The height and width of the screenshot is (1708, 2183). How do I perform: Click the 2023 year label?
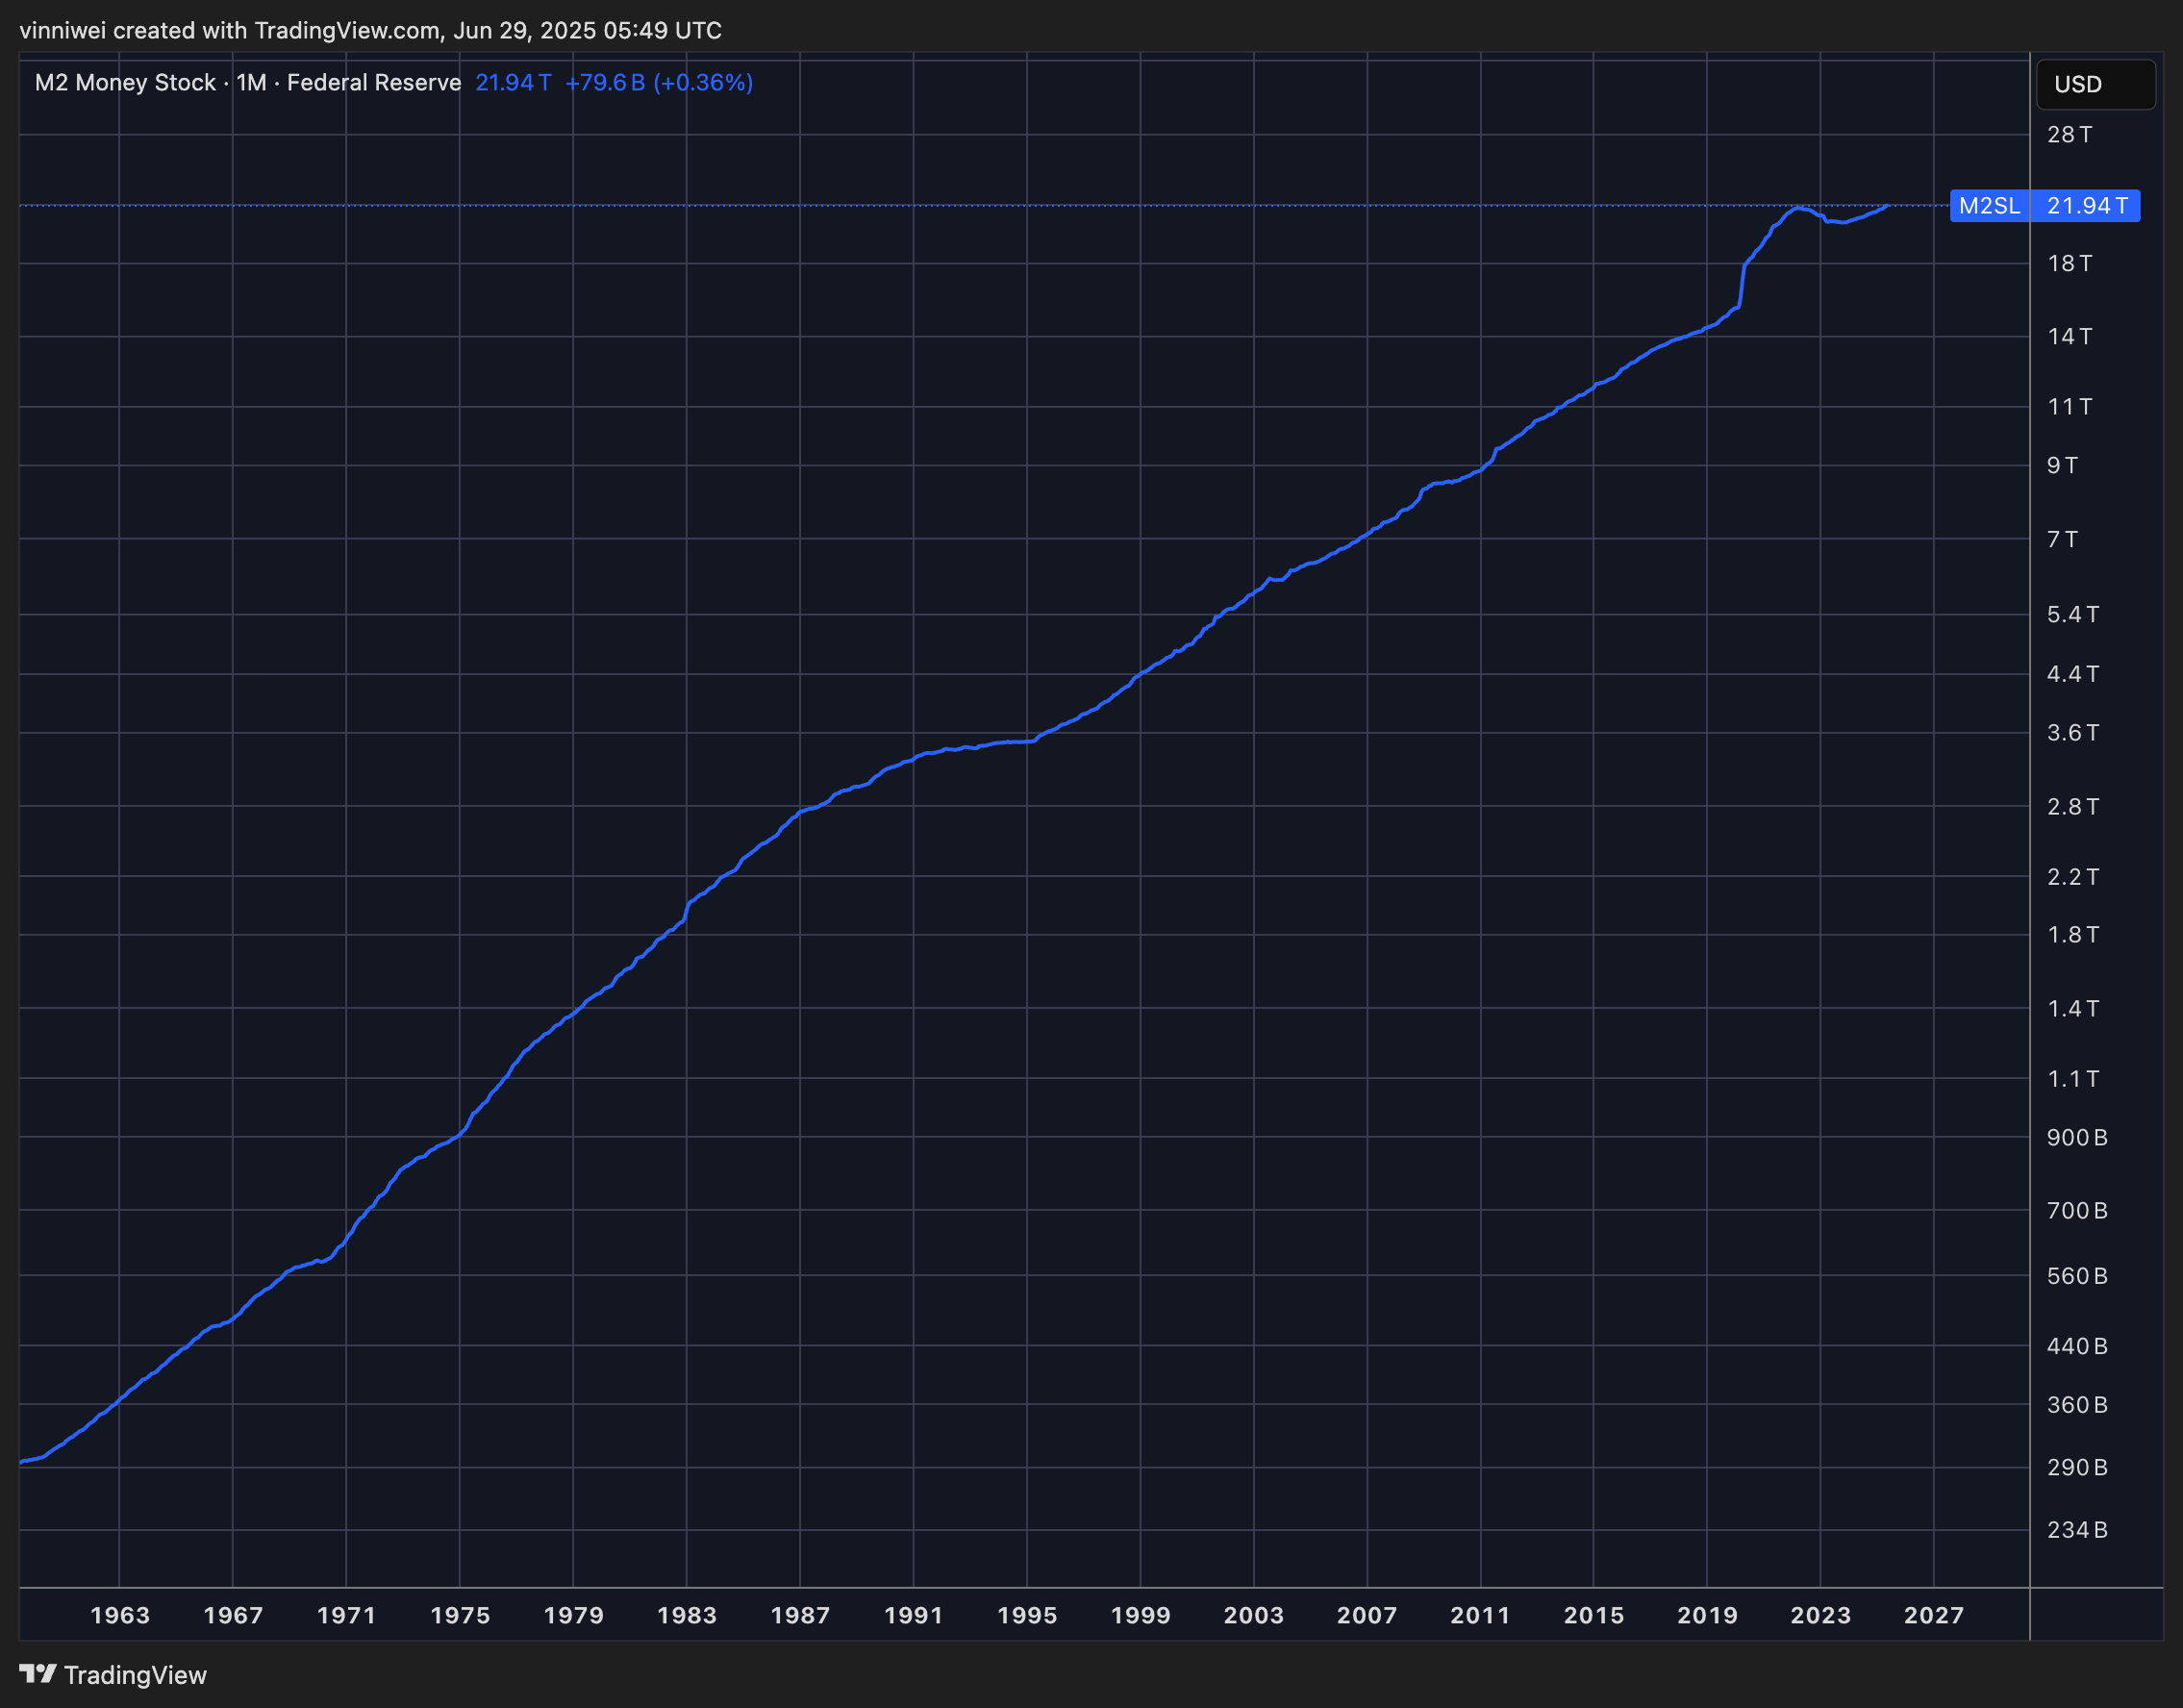1820,1615
